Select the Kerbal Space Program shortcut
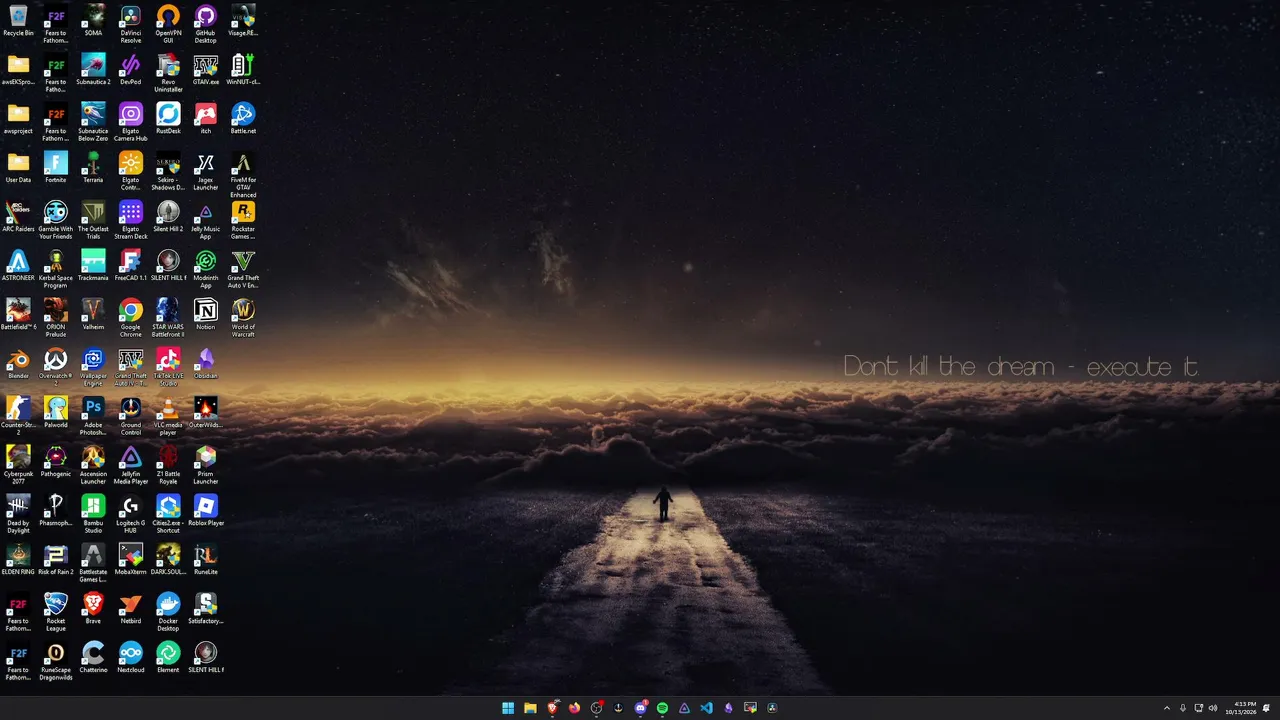 tap(56, 269)
